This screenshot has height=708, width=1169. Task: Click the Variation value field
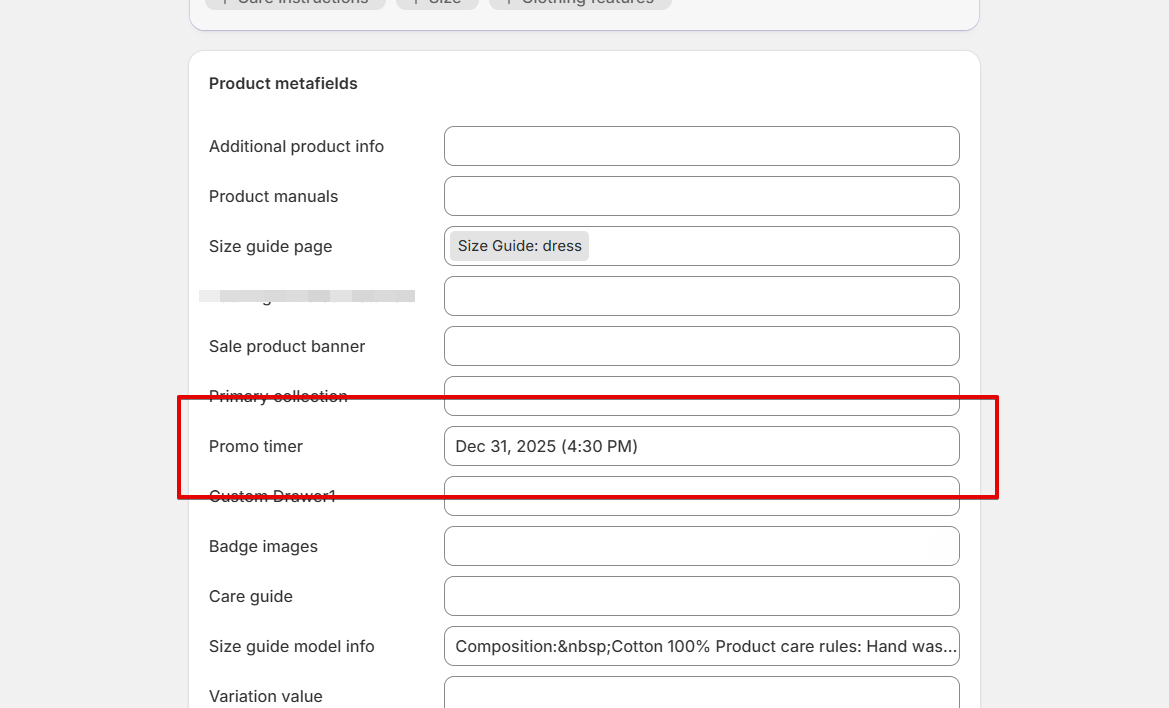[702, 693]
